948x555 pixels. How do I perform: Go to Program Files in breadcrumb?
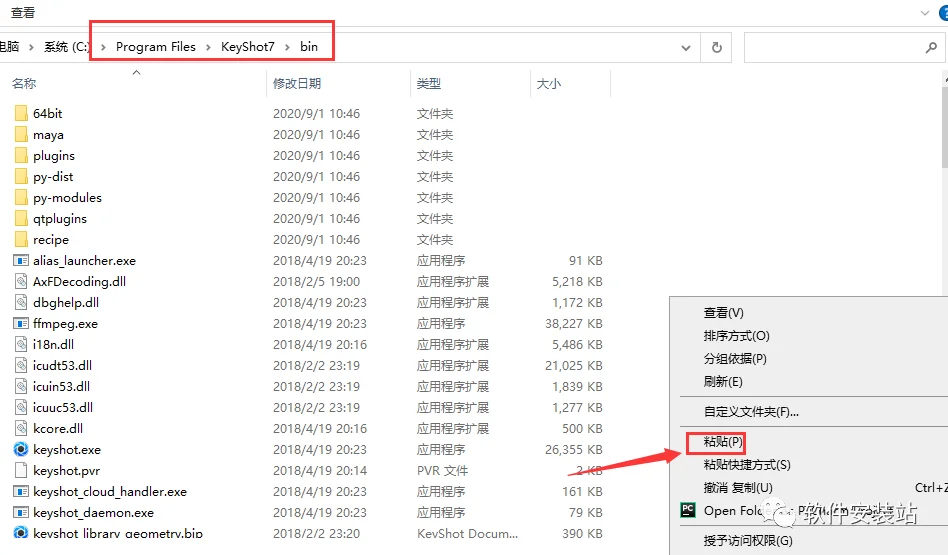156,47
